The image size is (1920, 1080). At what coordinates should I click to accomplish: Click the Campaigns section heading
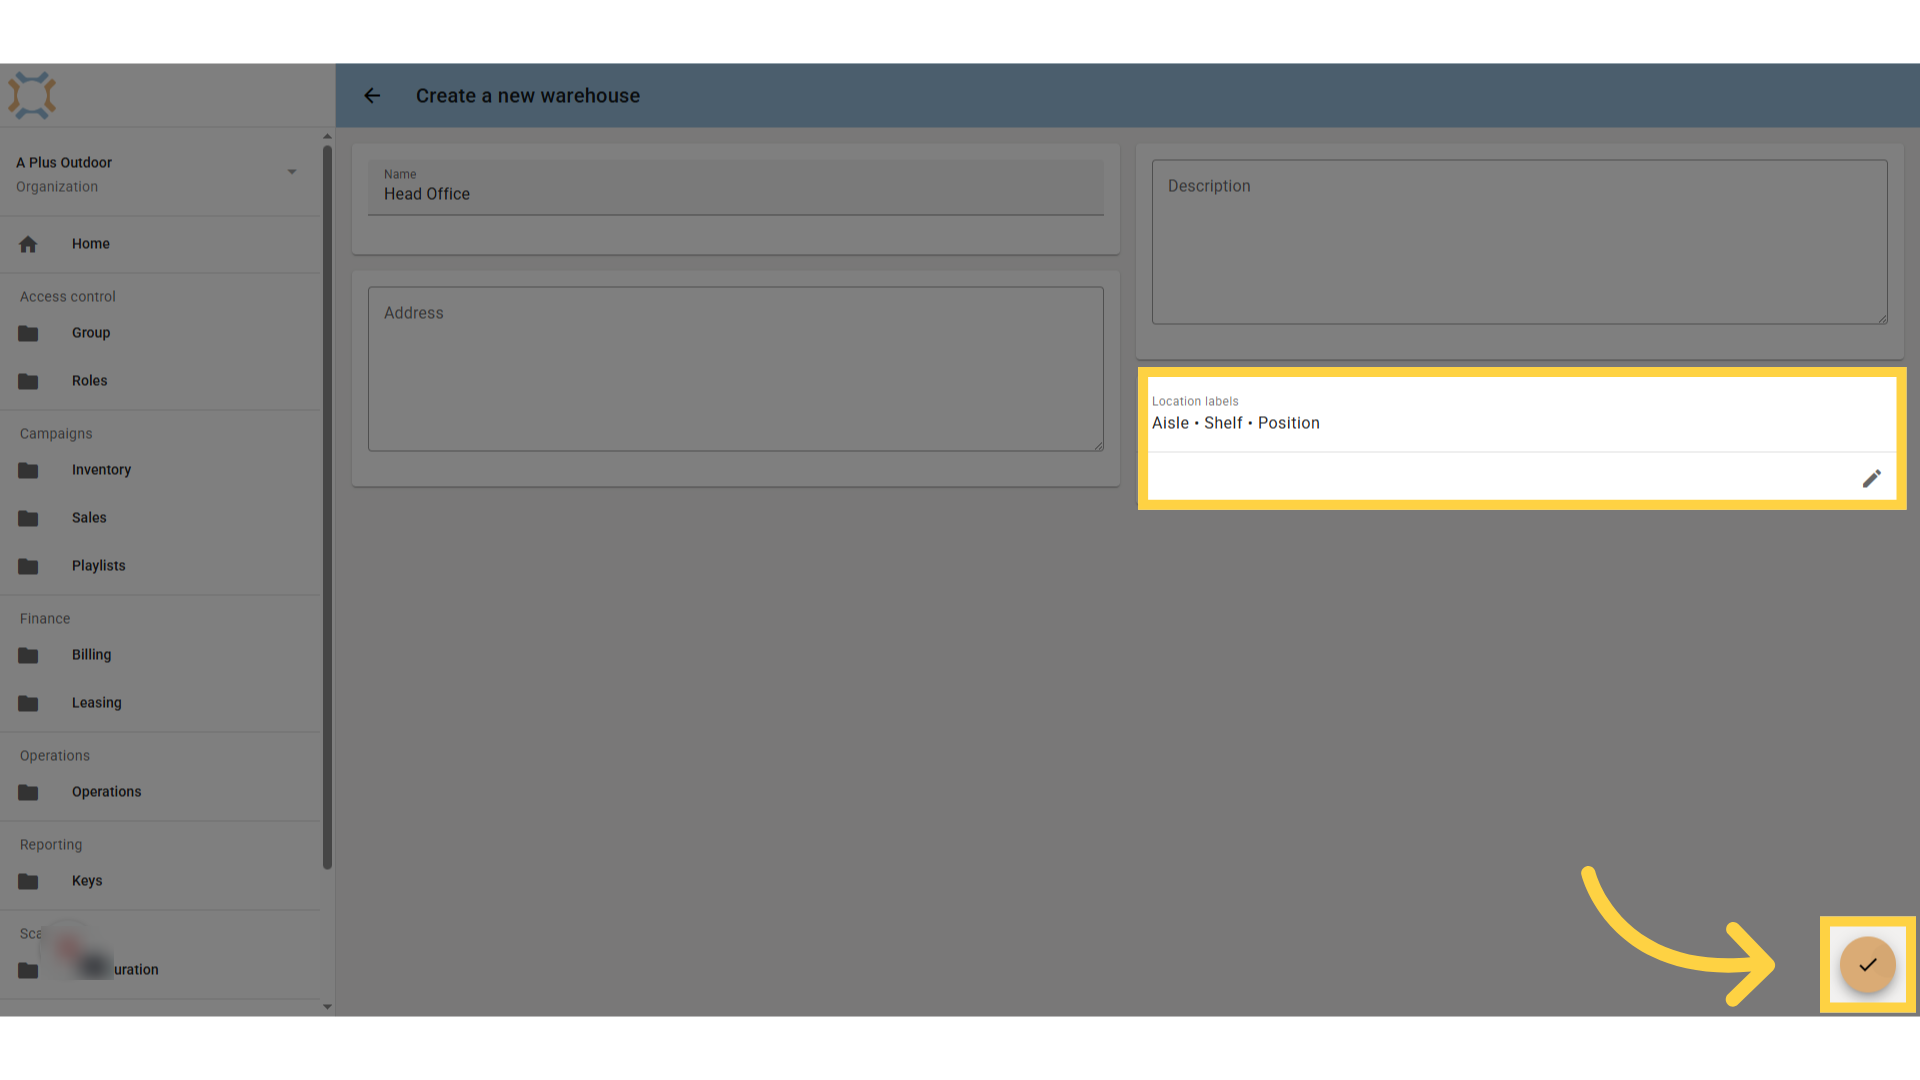[56, 434]
